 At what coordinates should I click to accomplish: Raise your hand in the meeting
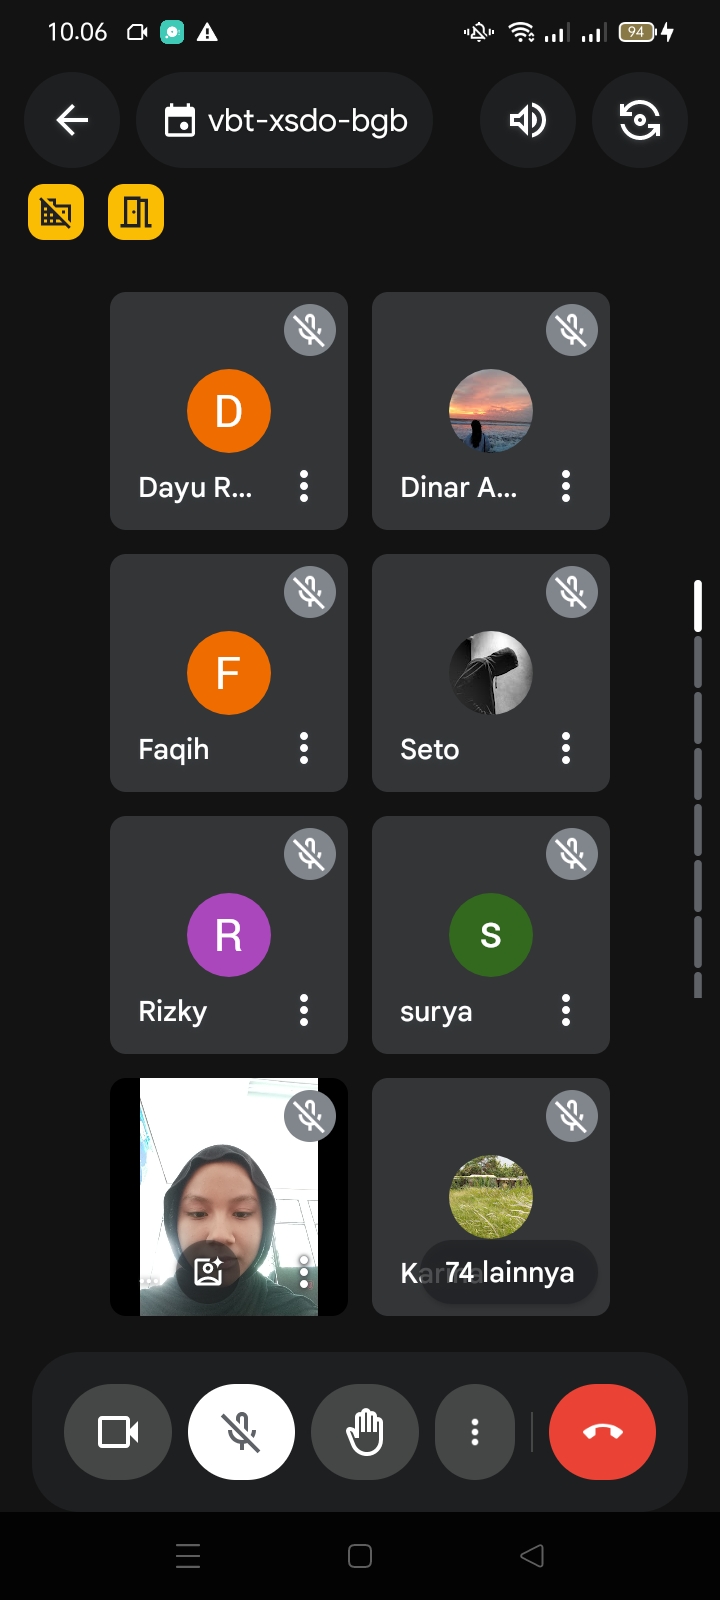click(x=365, y=1432)
